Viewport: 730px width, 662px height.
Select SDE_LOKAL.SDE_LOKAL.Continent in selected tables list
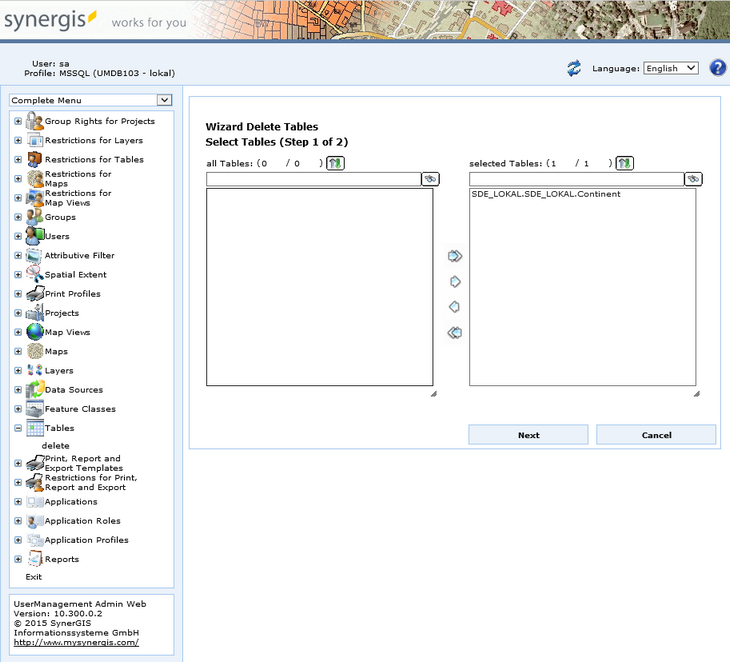pyautogui.click(x=546, y=194)
